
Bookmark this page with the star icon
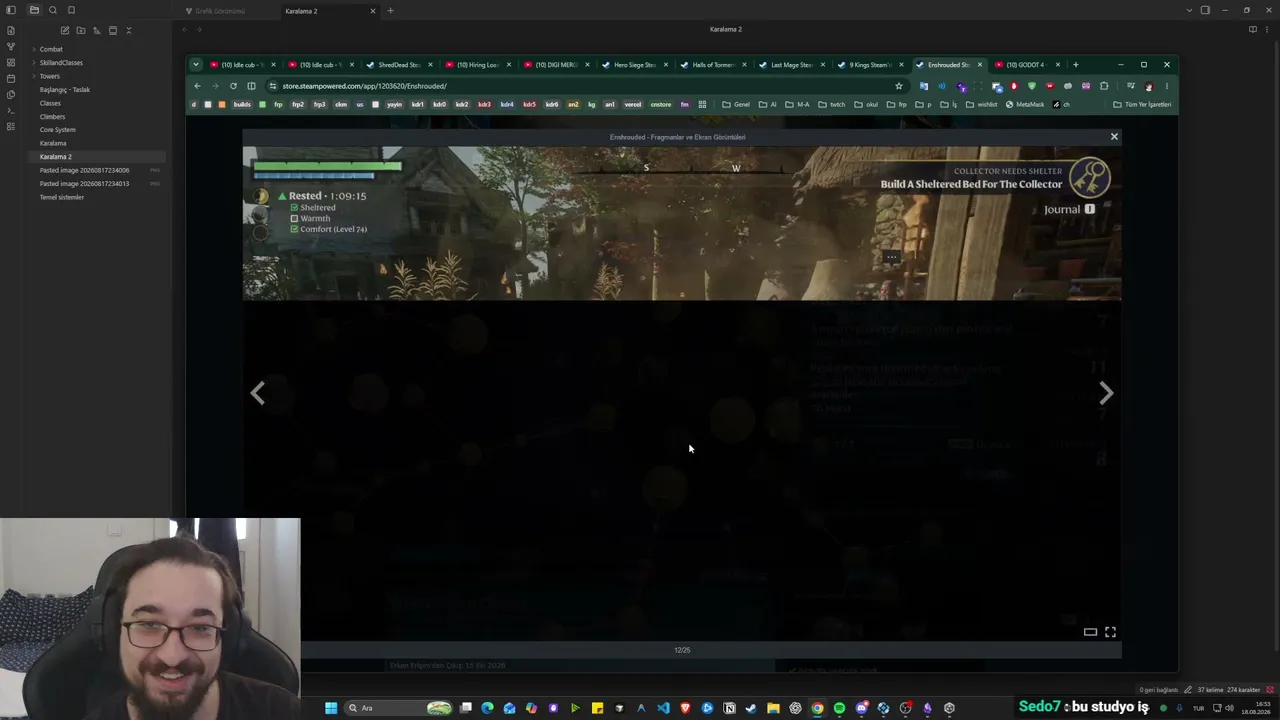pyautogui.click(x=899, y=86)
